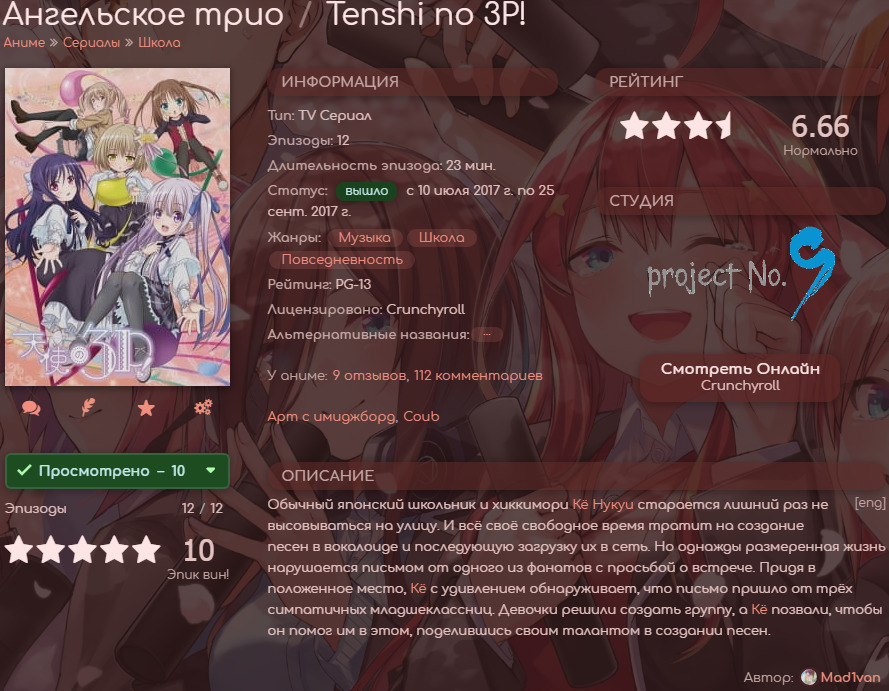Expand the Просмотрено status dropdown arrow
The image size is (889, 691).
(211, 470)
